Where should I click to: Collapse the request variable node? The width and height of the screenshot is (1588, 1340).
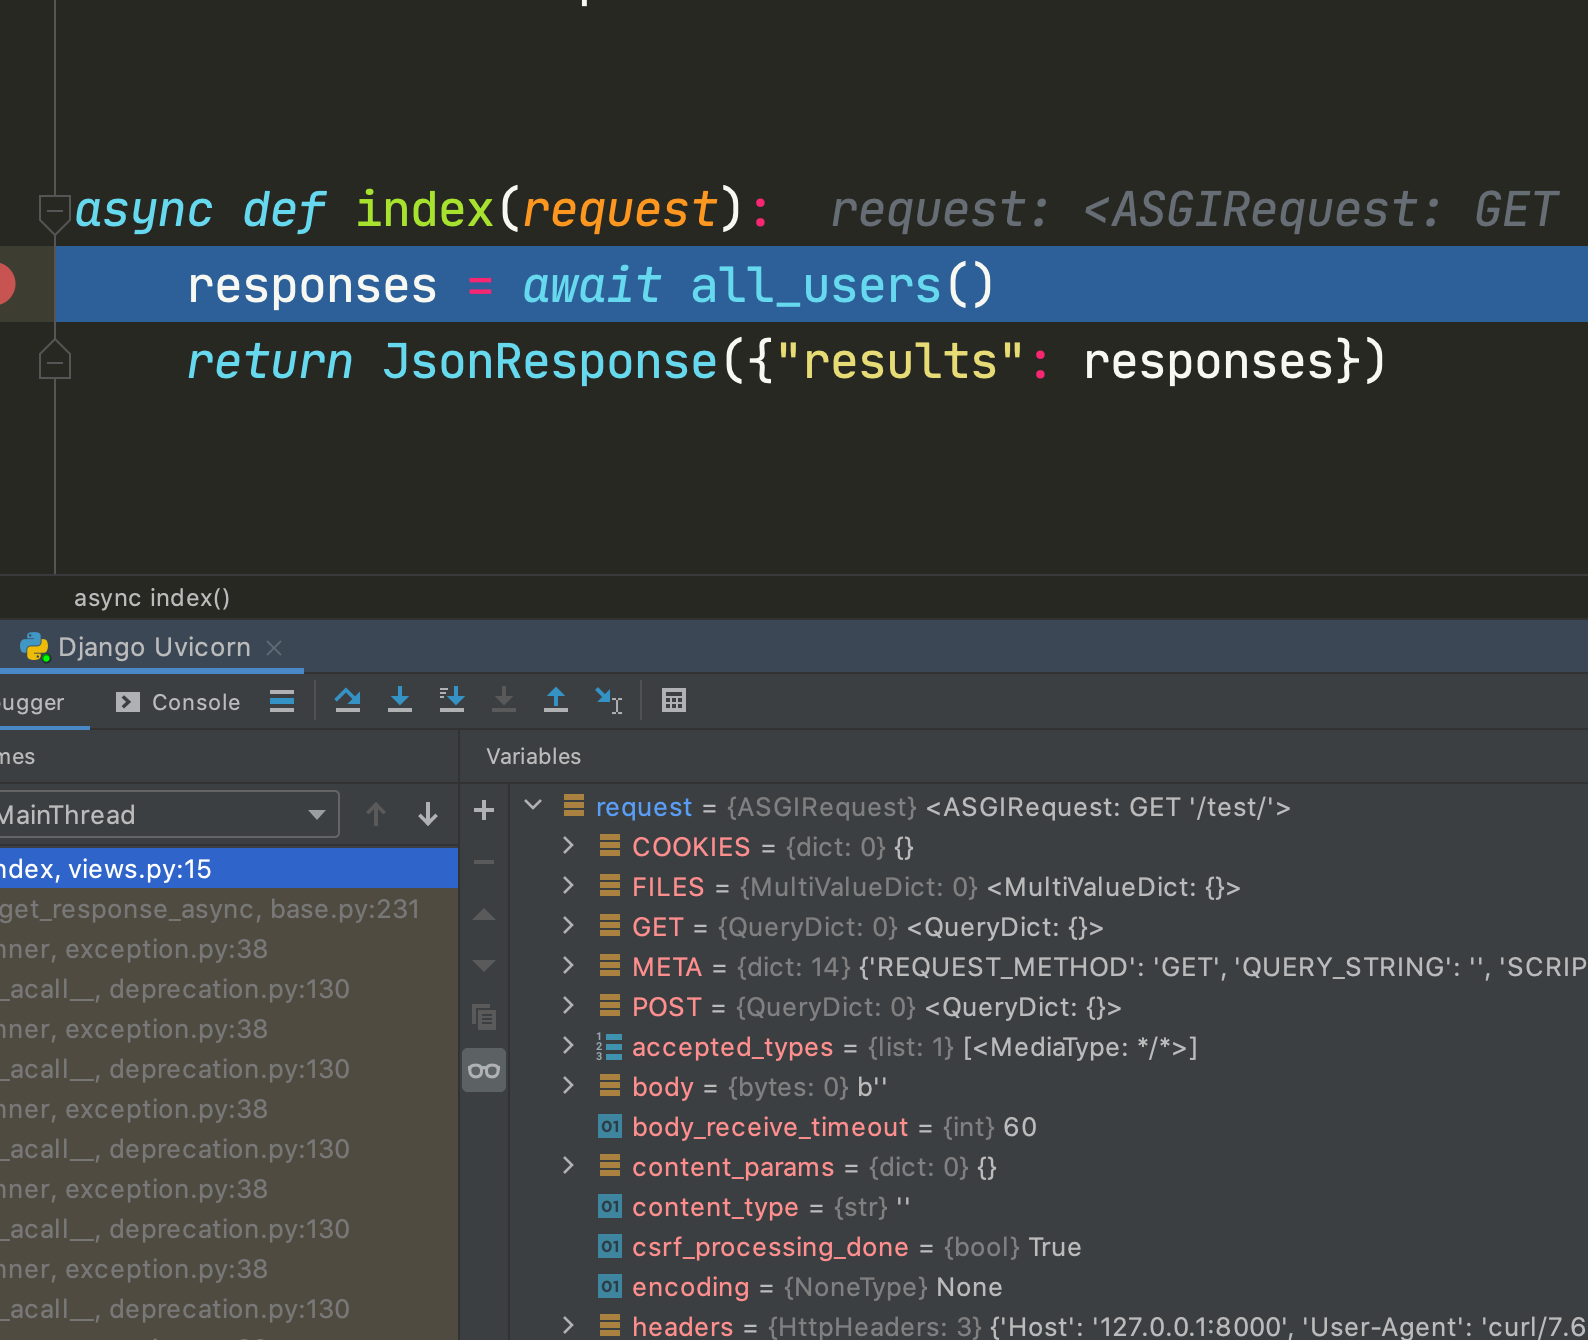(533, 806)
